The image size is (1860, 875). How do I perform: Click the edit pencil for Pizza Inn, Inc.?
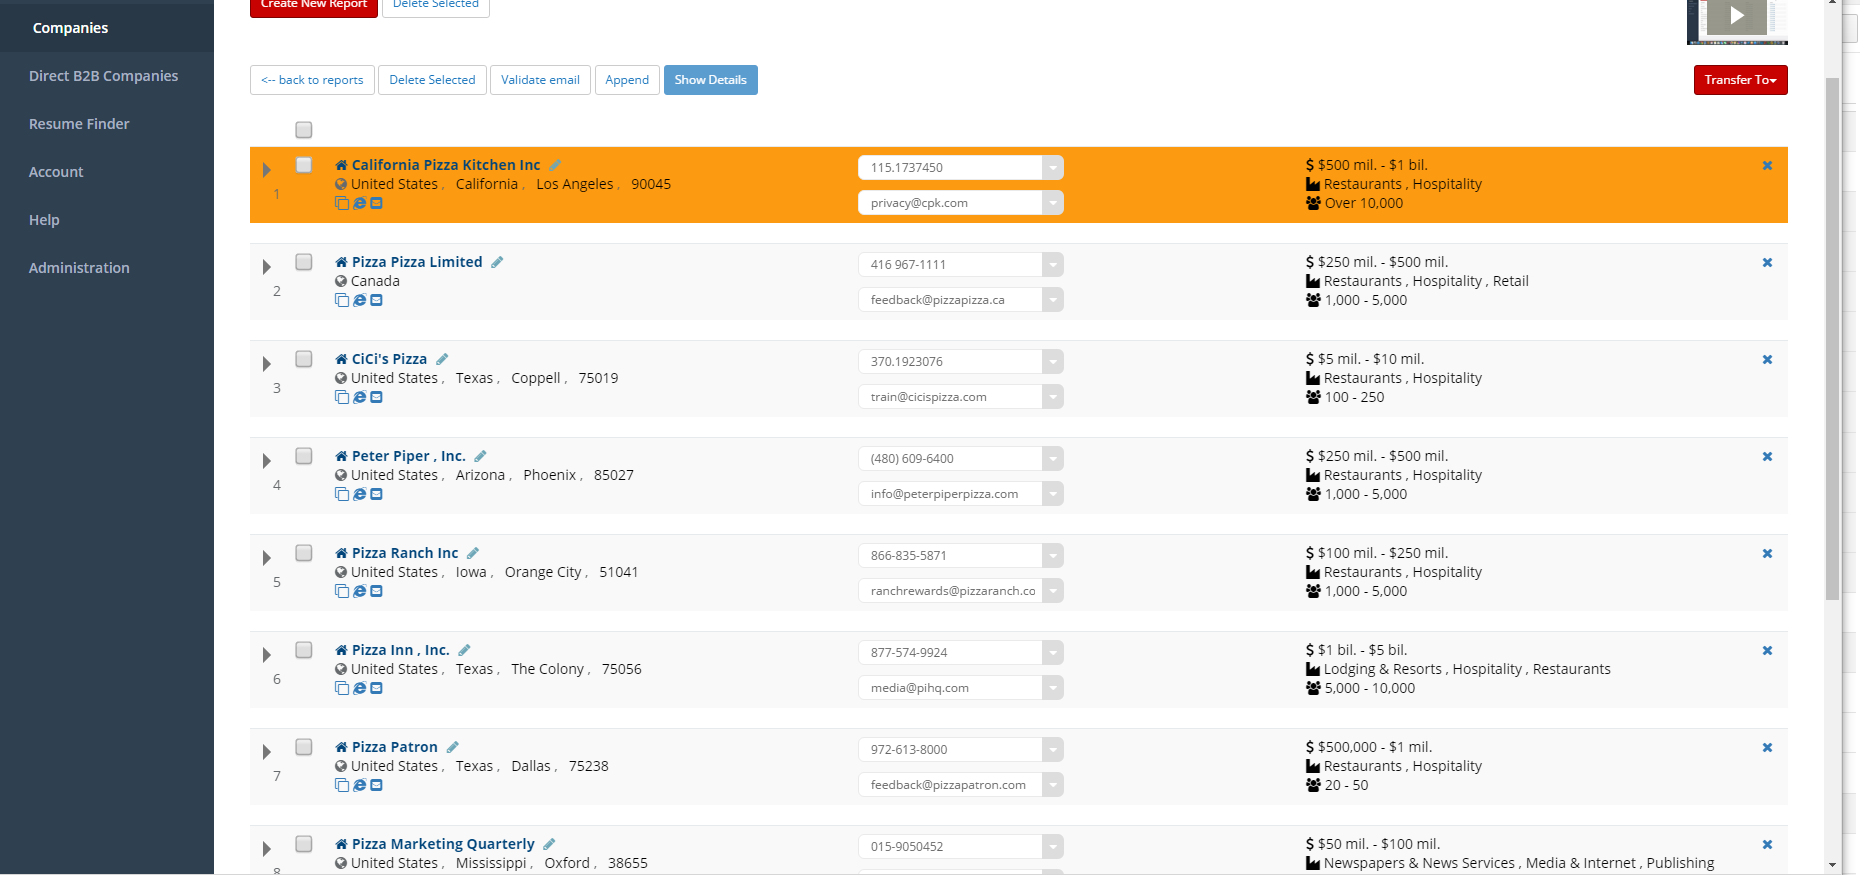tap(464, 650)
